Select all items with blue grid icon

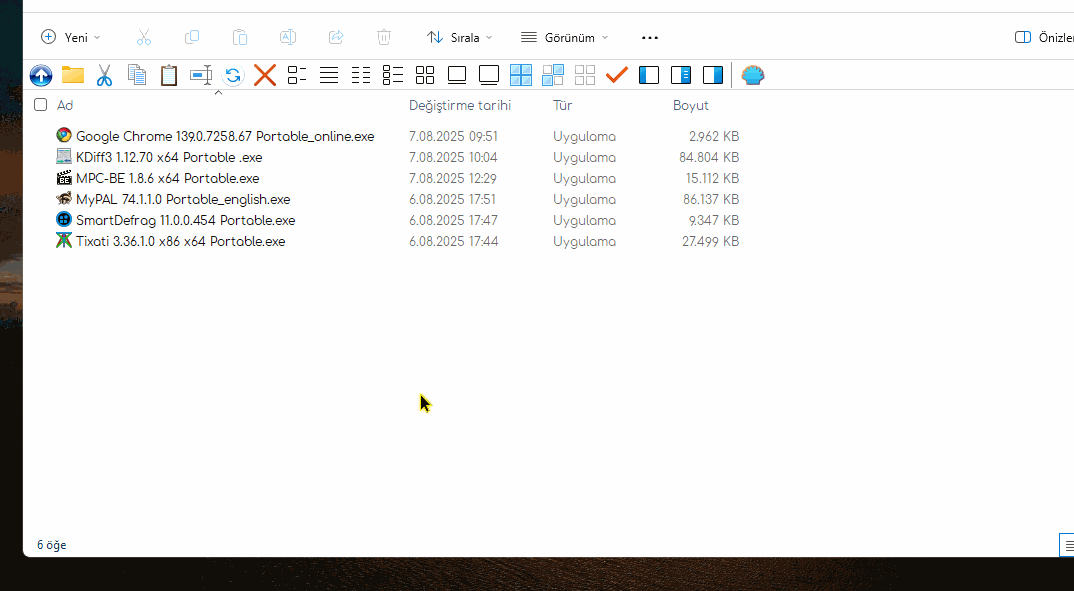click(521, 75)
